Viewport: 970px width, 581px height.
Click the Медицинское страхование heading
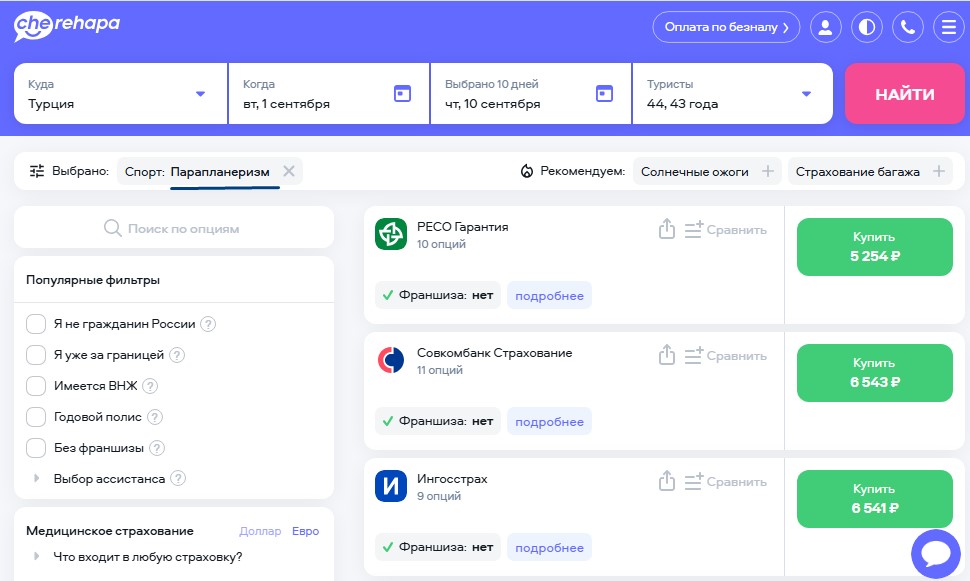click(109, 531)
